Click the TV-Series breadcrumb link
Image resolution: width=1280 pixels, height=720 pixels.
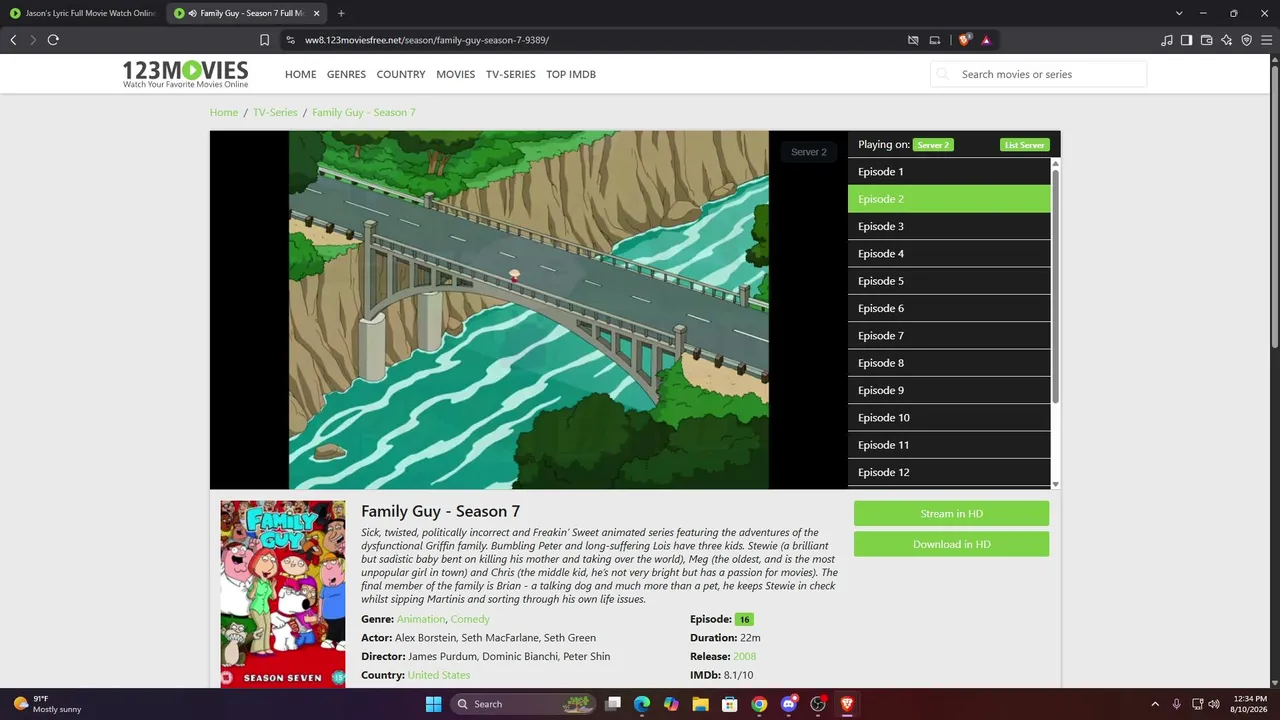pos(275,112)
